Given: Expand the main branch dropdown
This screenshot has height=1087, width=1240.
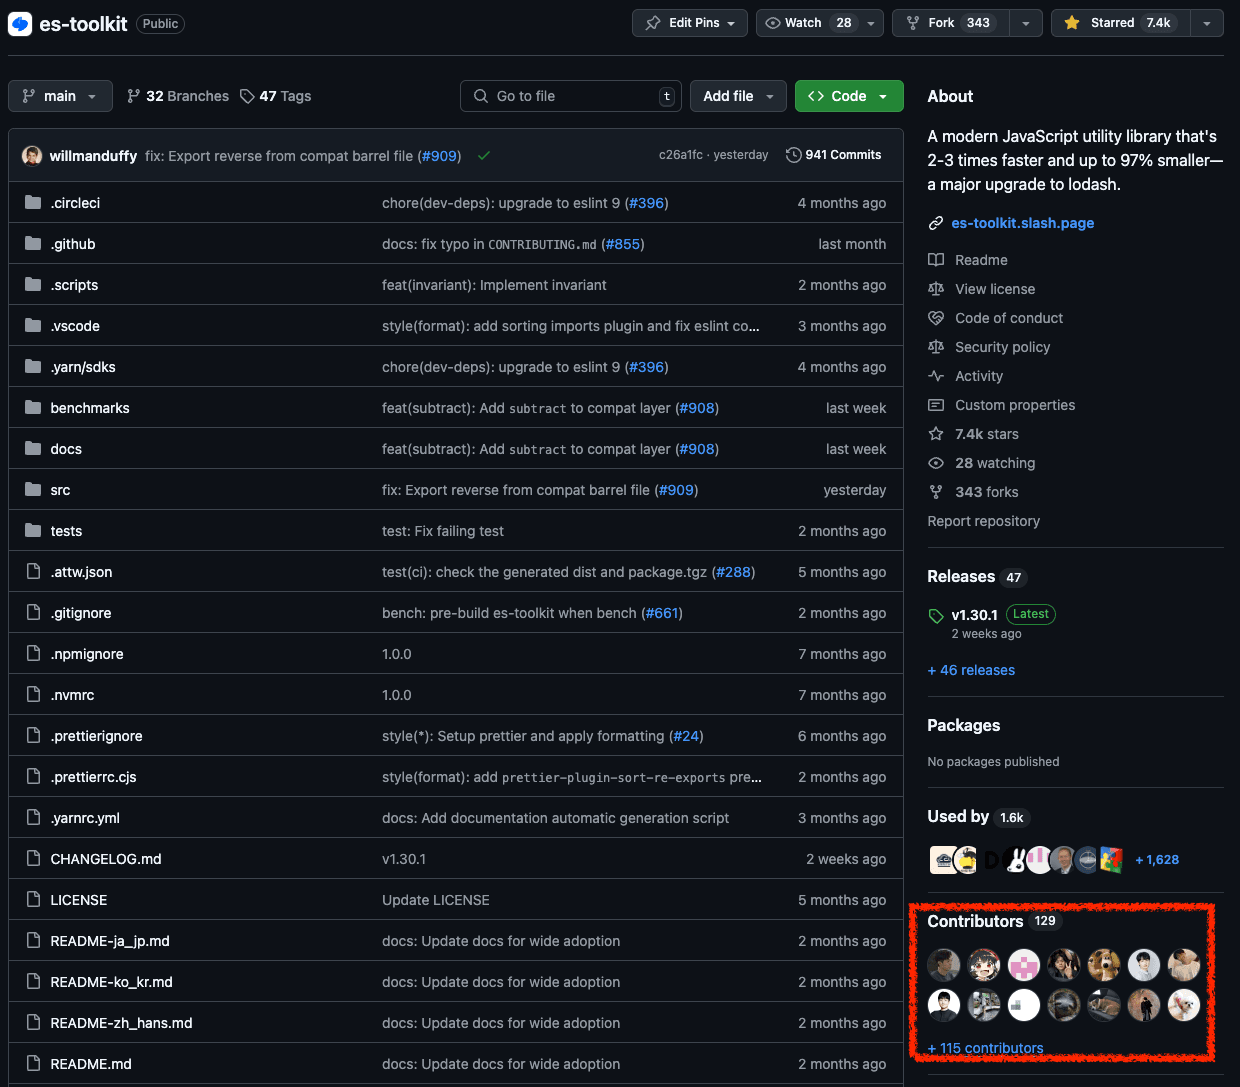Looking at the screenshot, I should (60, 96).
